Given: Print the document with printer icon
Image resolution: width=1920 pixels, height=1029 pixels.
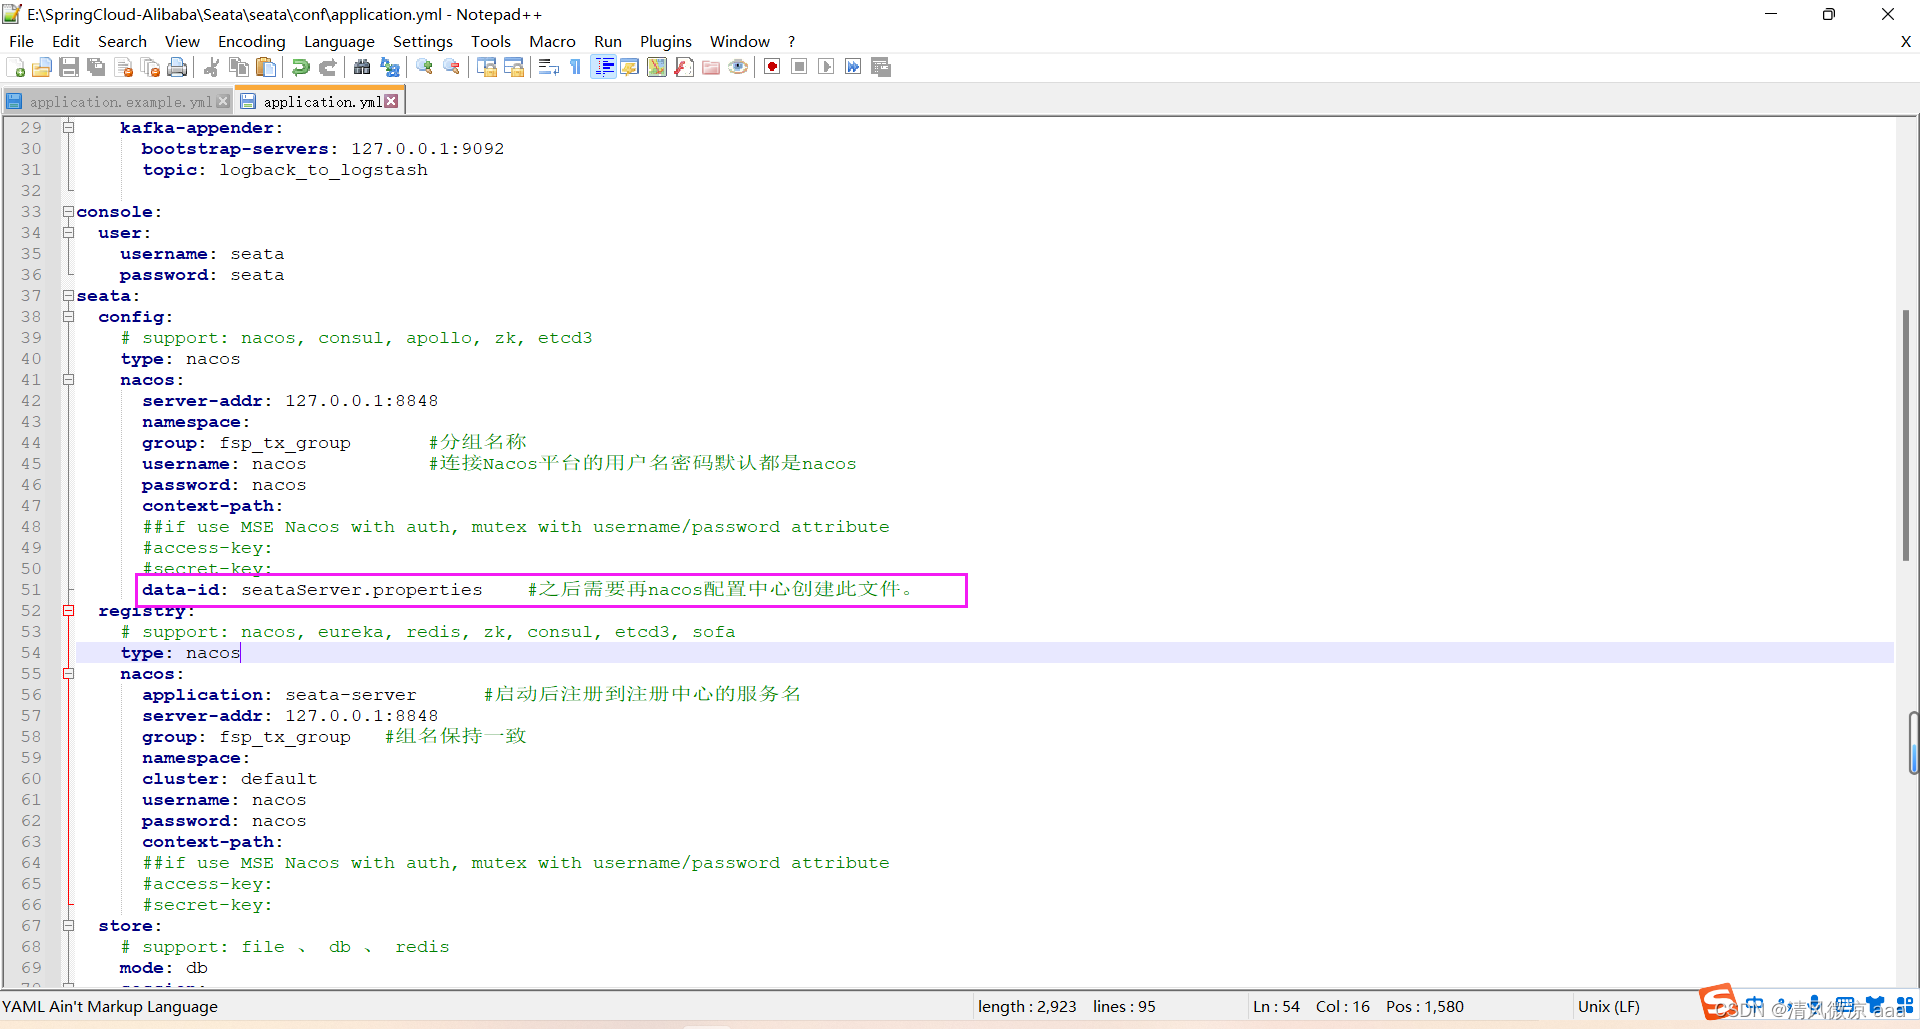Looking at the screenshot, I should pyautogui.click(x=178, y=67).
